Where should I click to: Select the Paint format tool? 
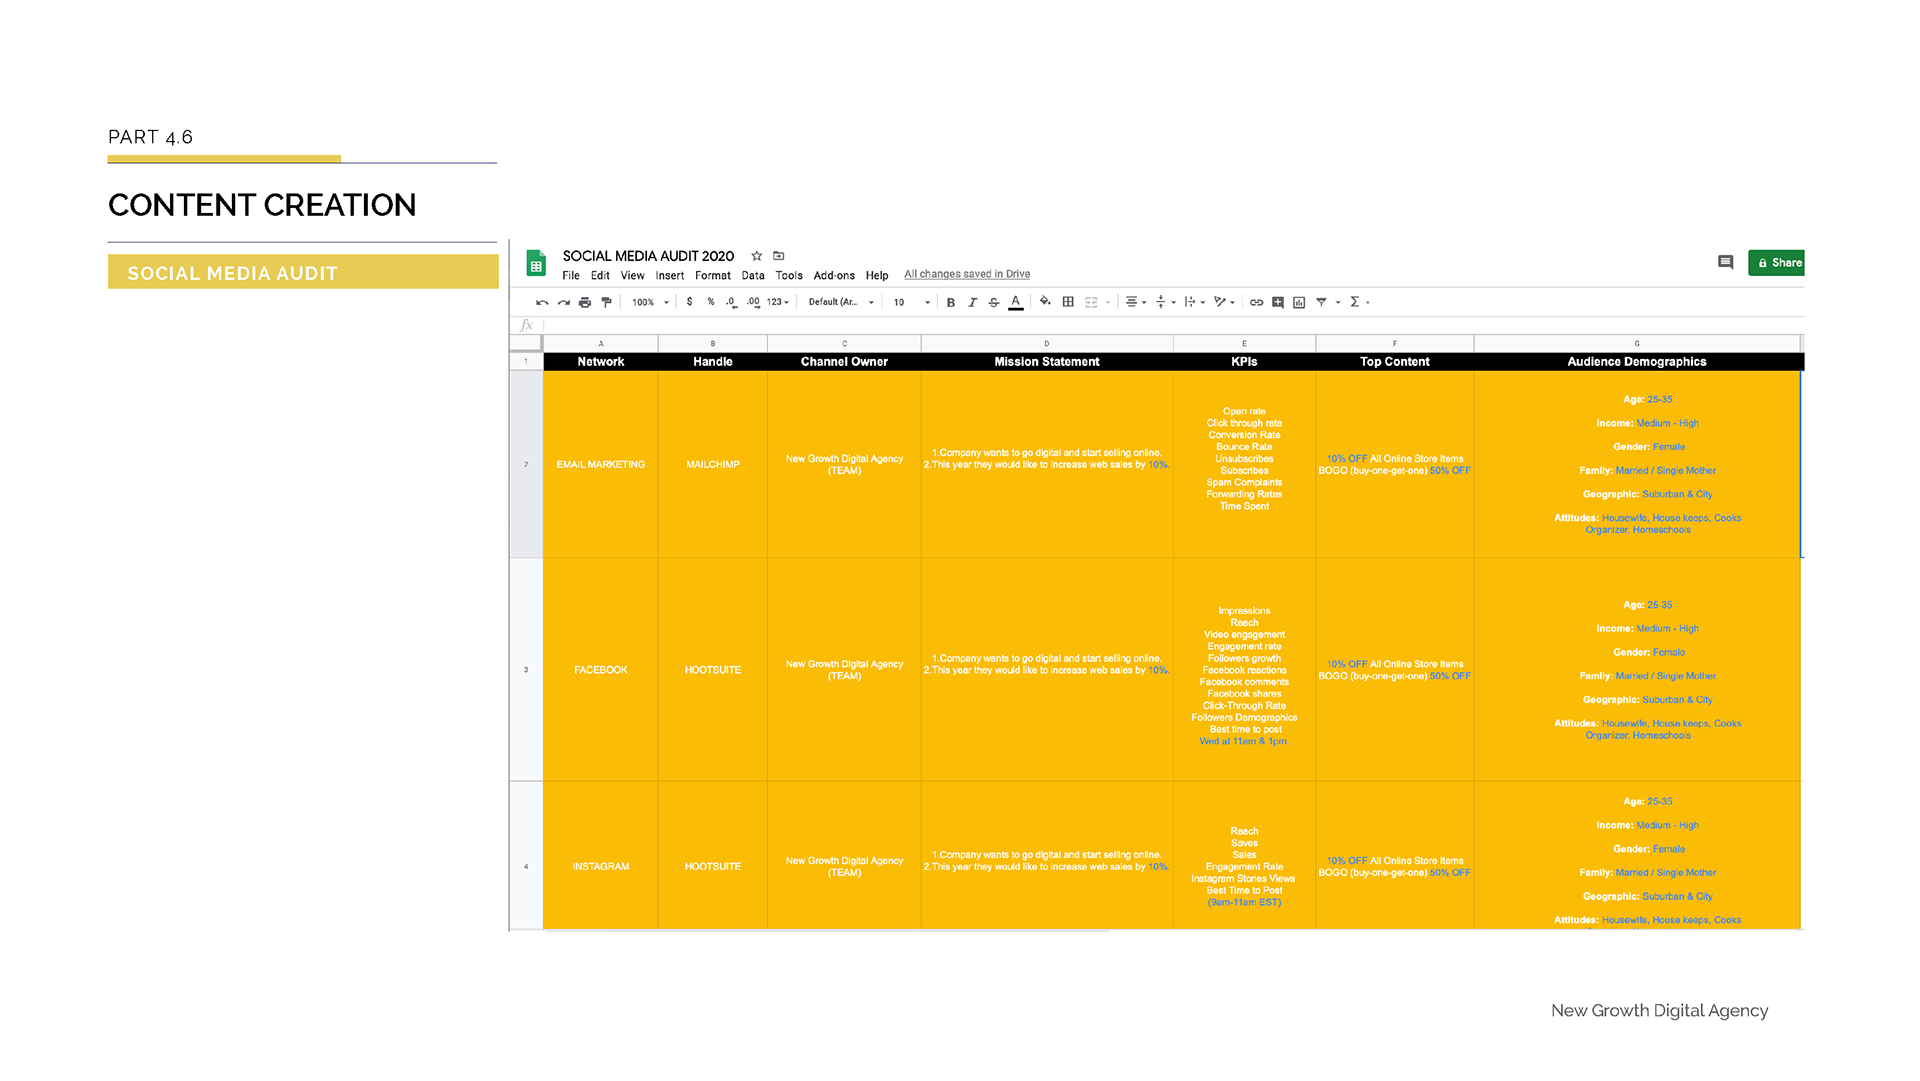[x=606, y=302]
